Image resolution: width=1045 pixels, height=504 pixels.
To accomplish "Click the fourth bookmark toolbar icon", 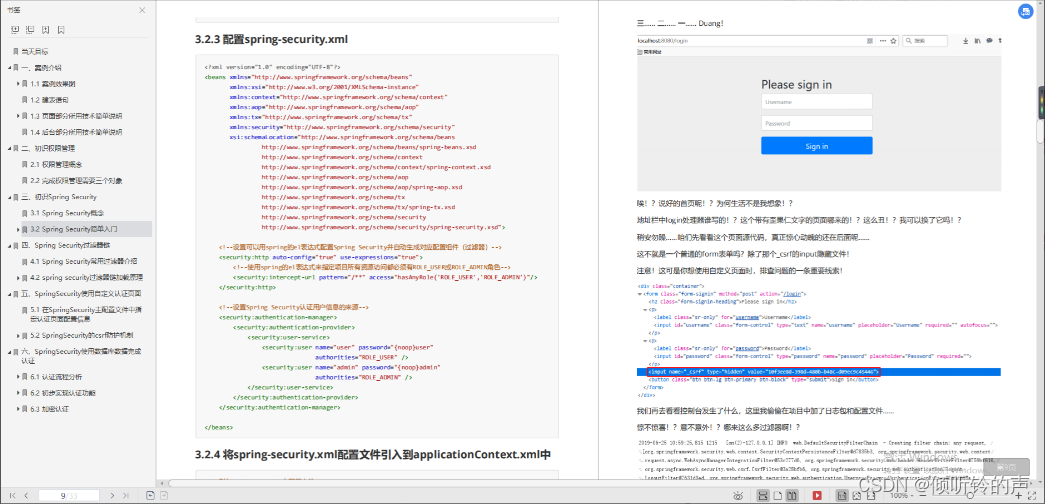I will pyautogui.click(x=61, y=30).
